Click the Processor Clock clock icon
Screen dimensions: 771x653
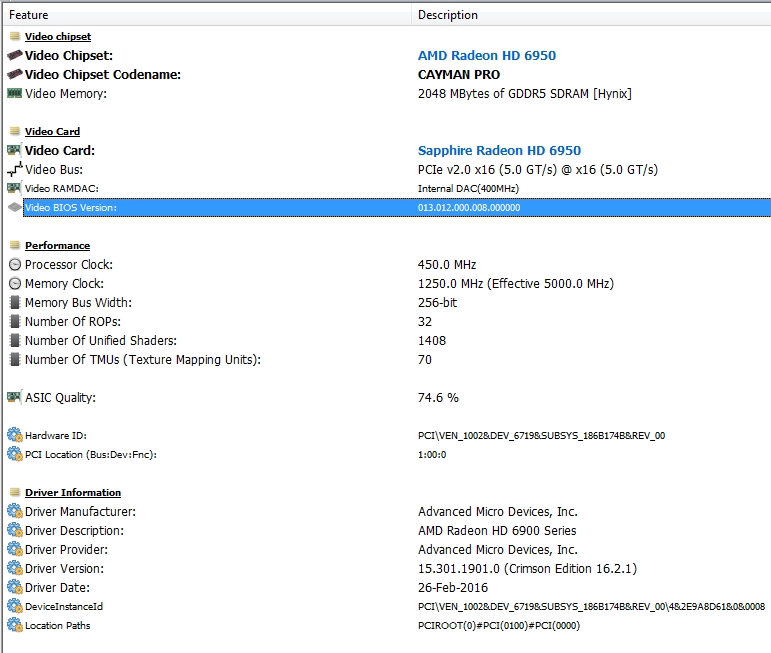tap(15, 265)
